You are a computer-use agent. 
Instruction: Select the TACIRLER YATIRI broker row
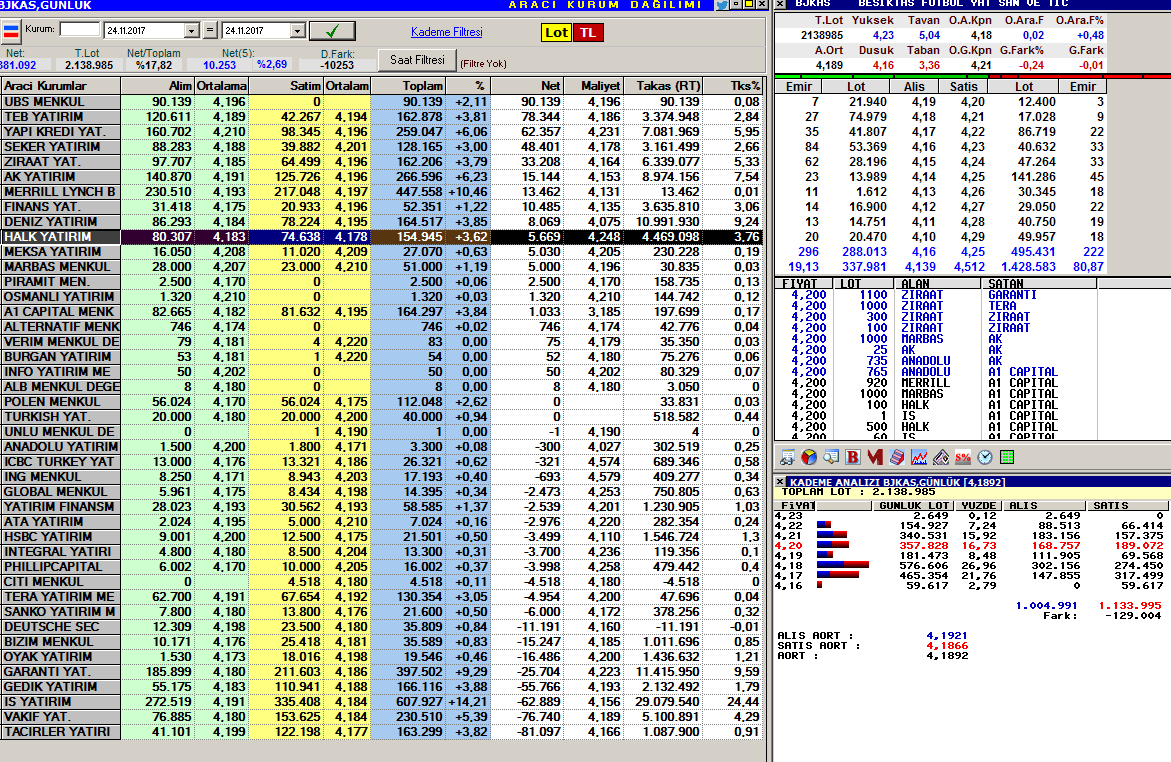382,731
